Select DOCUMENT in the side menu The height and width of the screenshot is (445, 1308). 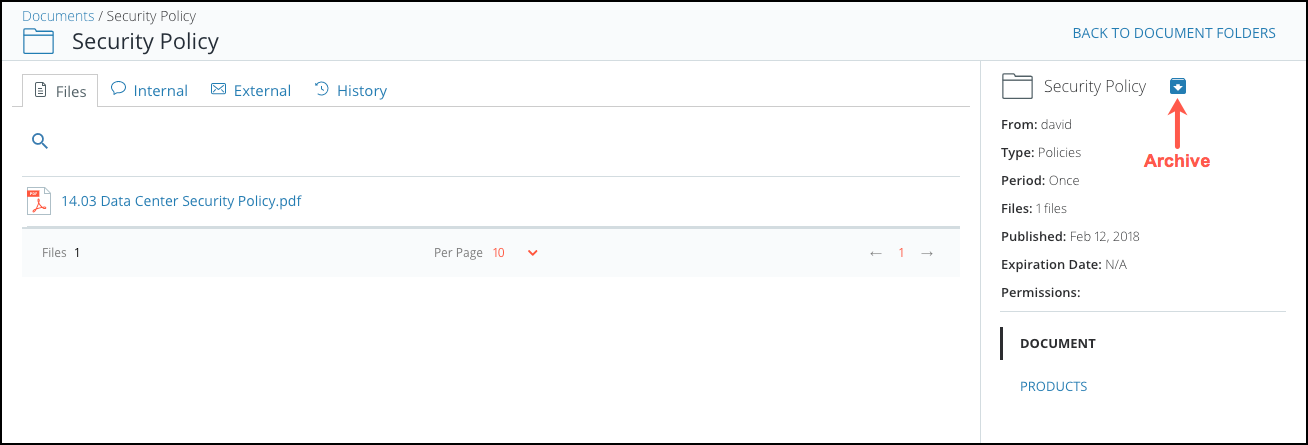(1058, 343)
